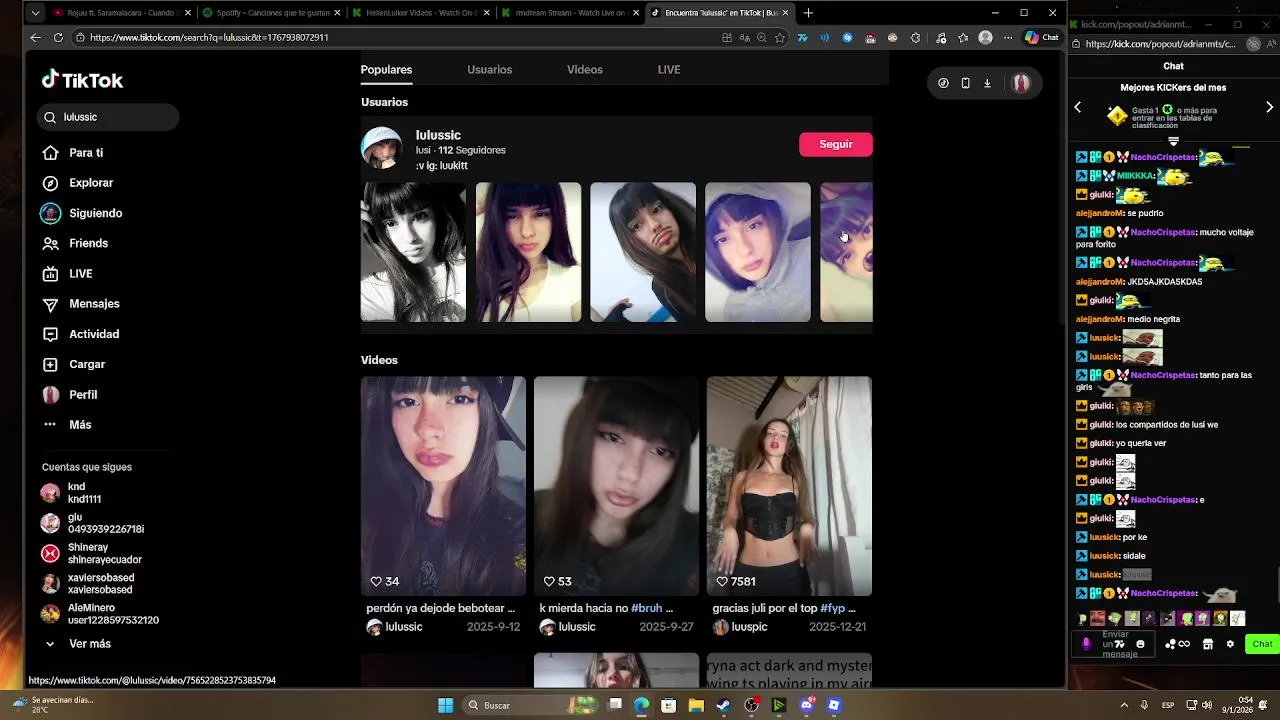This screenshot has height=720, width=1280.
Task: Switch to HellenLuiker Videos browser tab
Action: (x=419, y=13)
